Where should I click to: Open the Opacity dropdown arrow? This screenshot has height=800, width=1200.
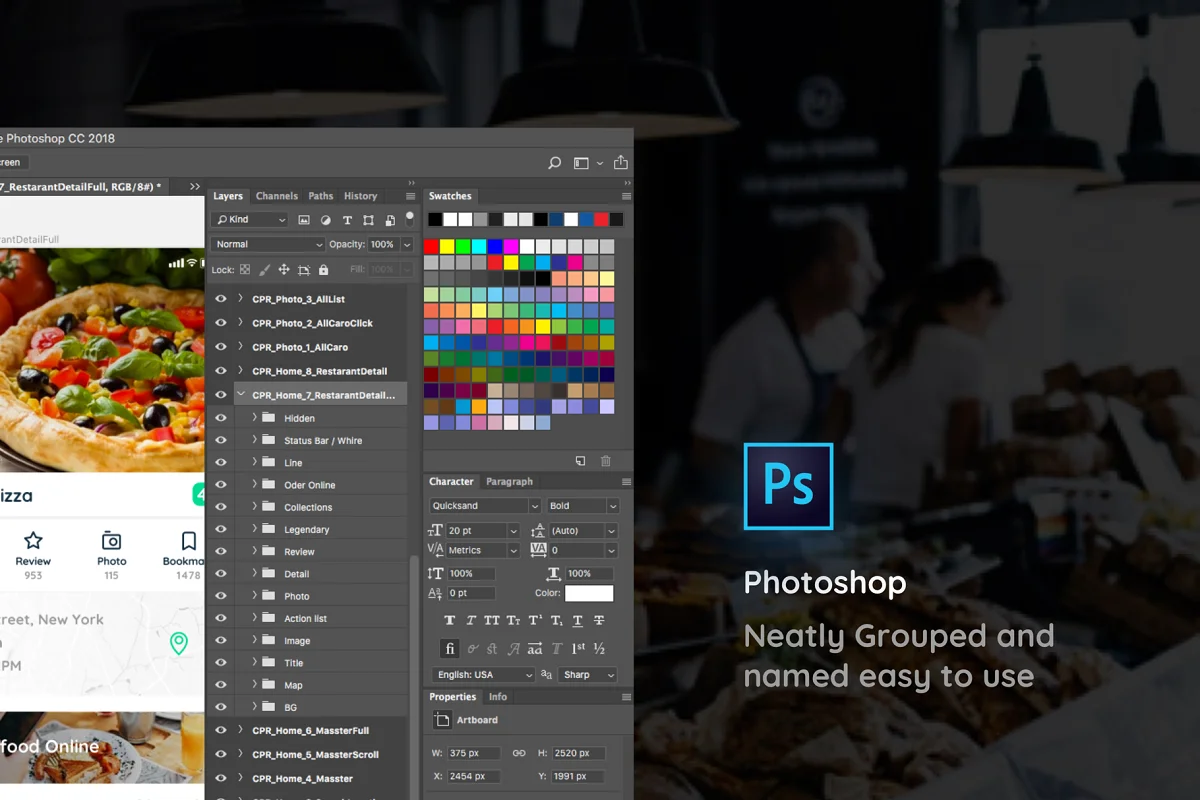407,244
